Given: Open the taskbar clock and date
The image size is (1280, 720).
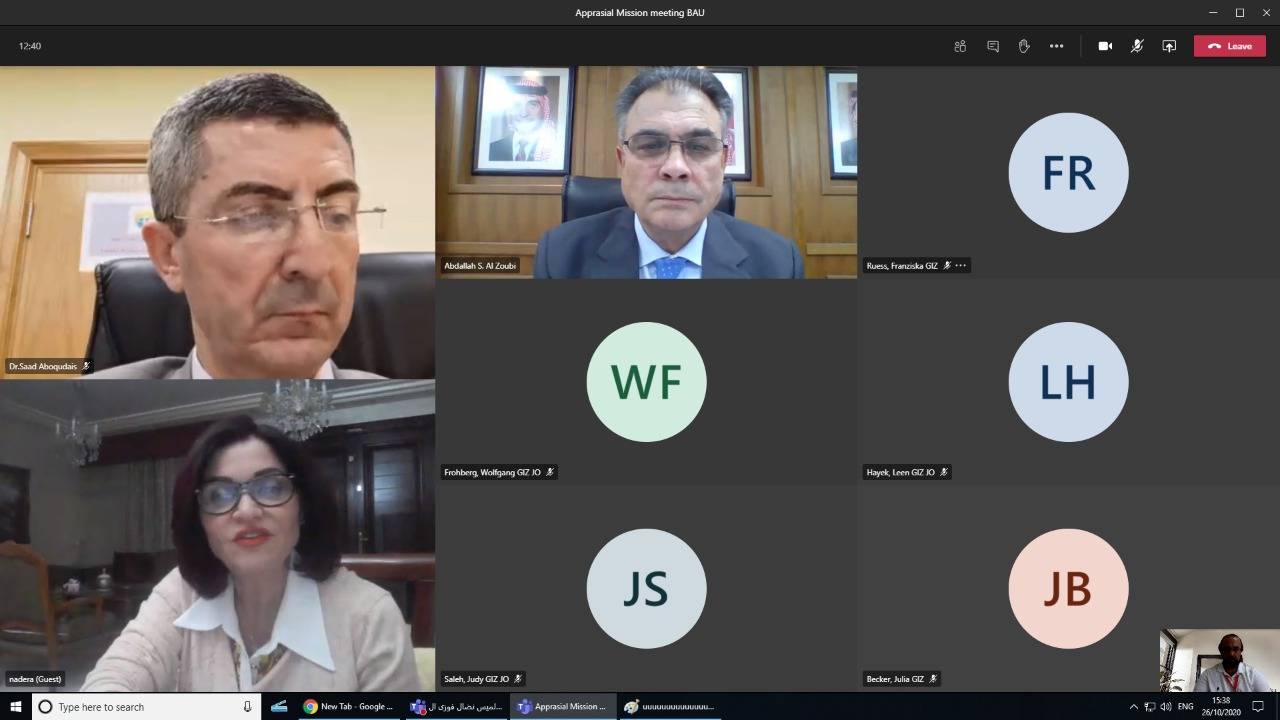Looking at the screenshot, I should coord(1221,707).
